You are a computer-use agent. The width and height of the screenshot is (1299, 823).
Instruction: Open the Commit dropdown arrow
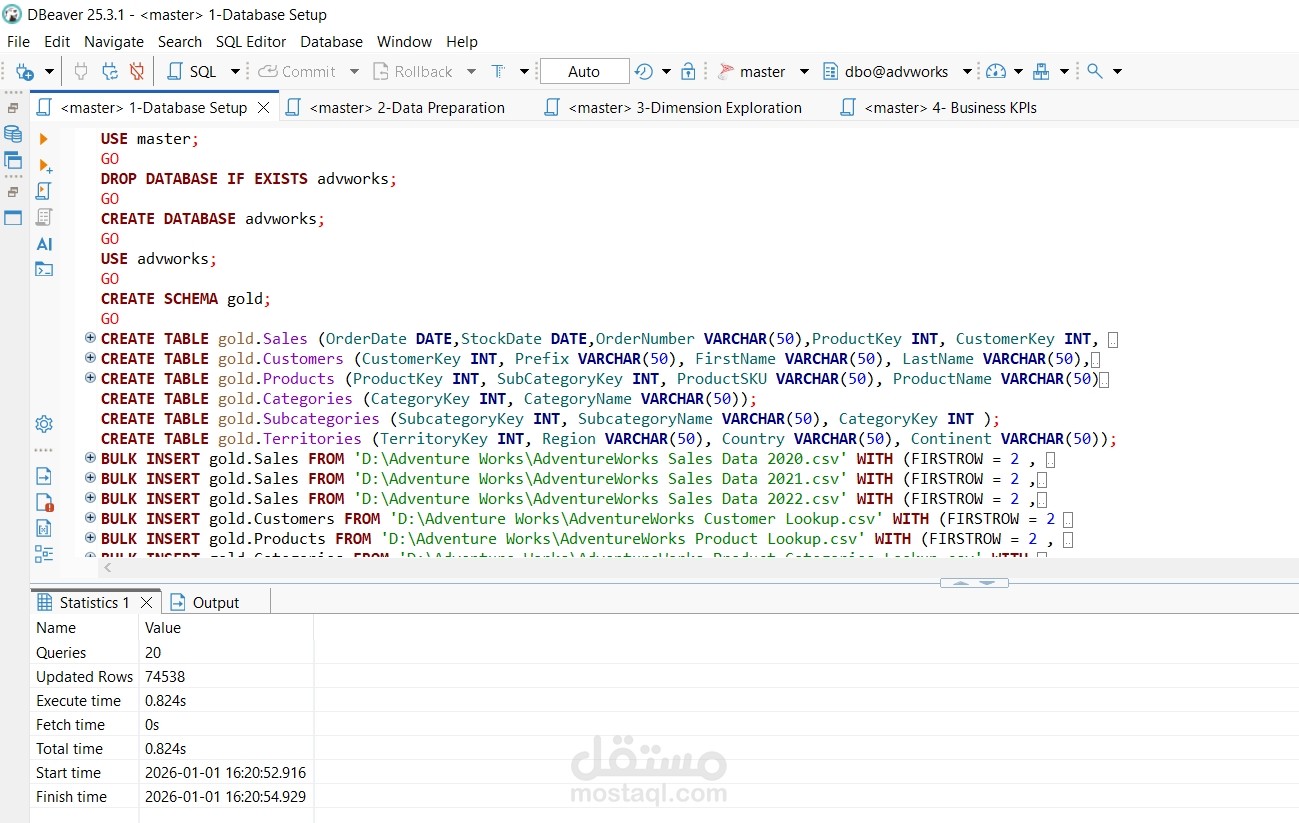coord(354,72)
